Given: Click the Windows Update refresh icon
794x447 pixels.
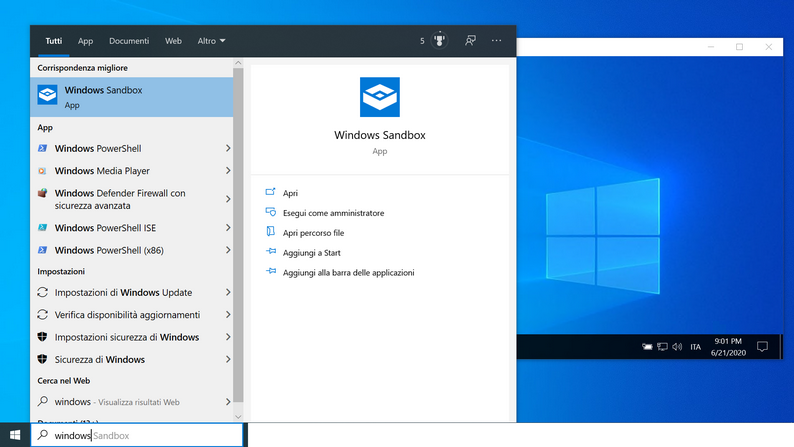Looking at the screenshot, I should click(43, 292).
